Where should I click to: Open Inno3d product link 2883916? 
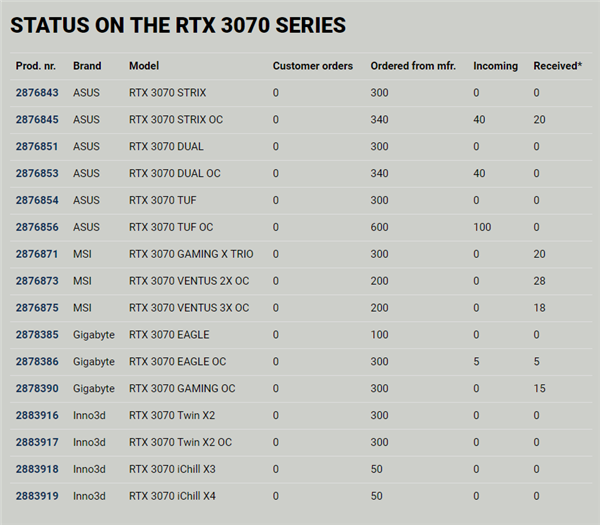pyautogui.click(x=36, y=415)
